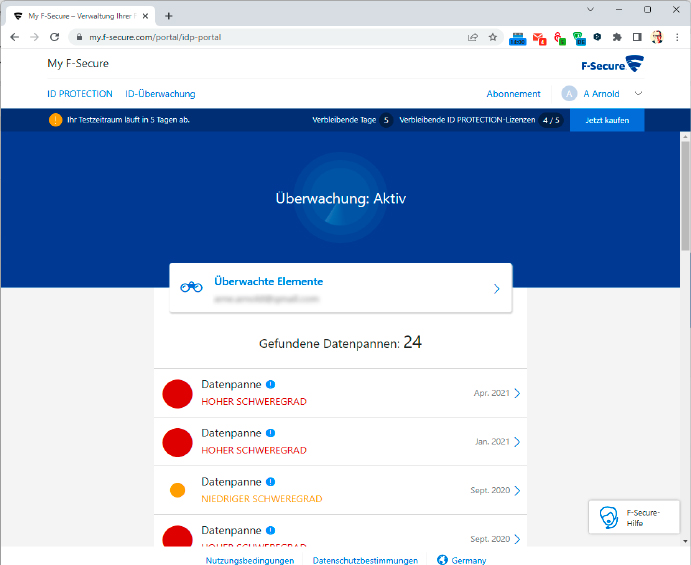
Task: Open the bottom Sept. 2020 breach chevron
Action: pyautogui.click(x=517, y=539)
